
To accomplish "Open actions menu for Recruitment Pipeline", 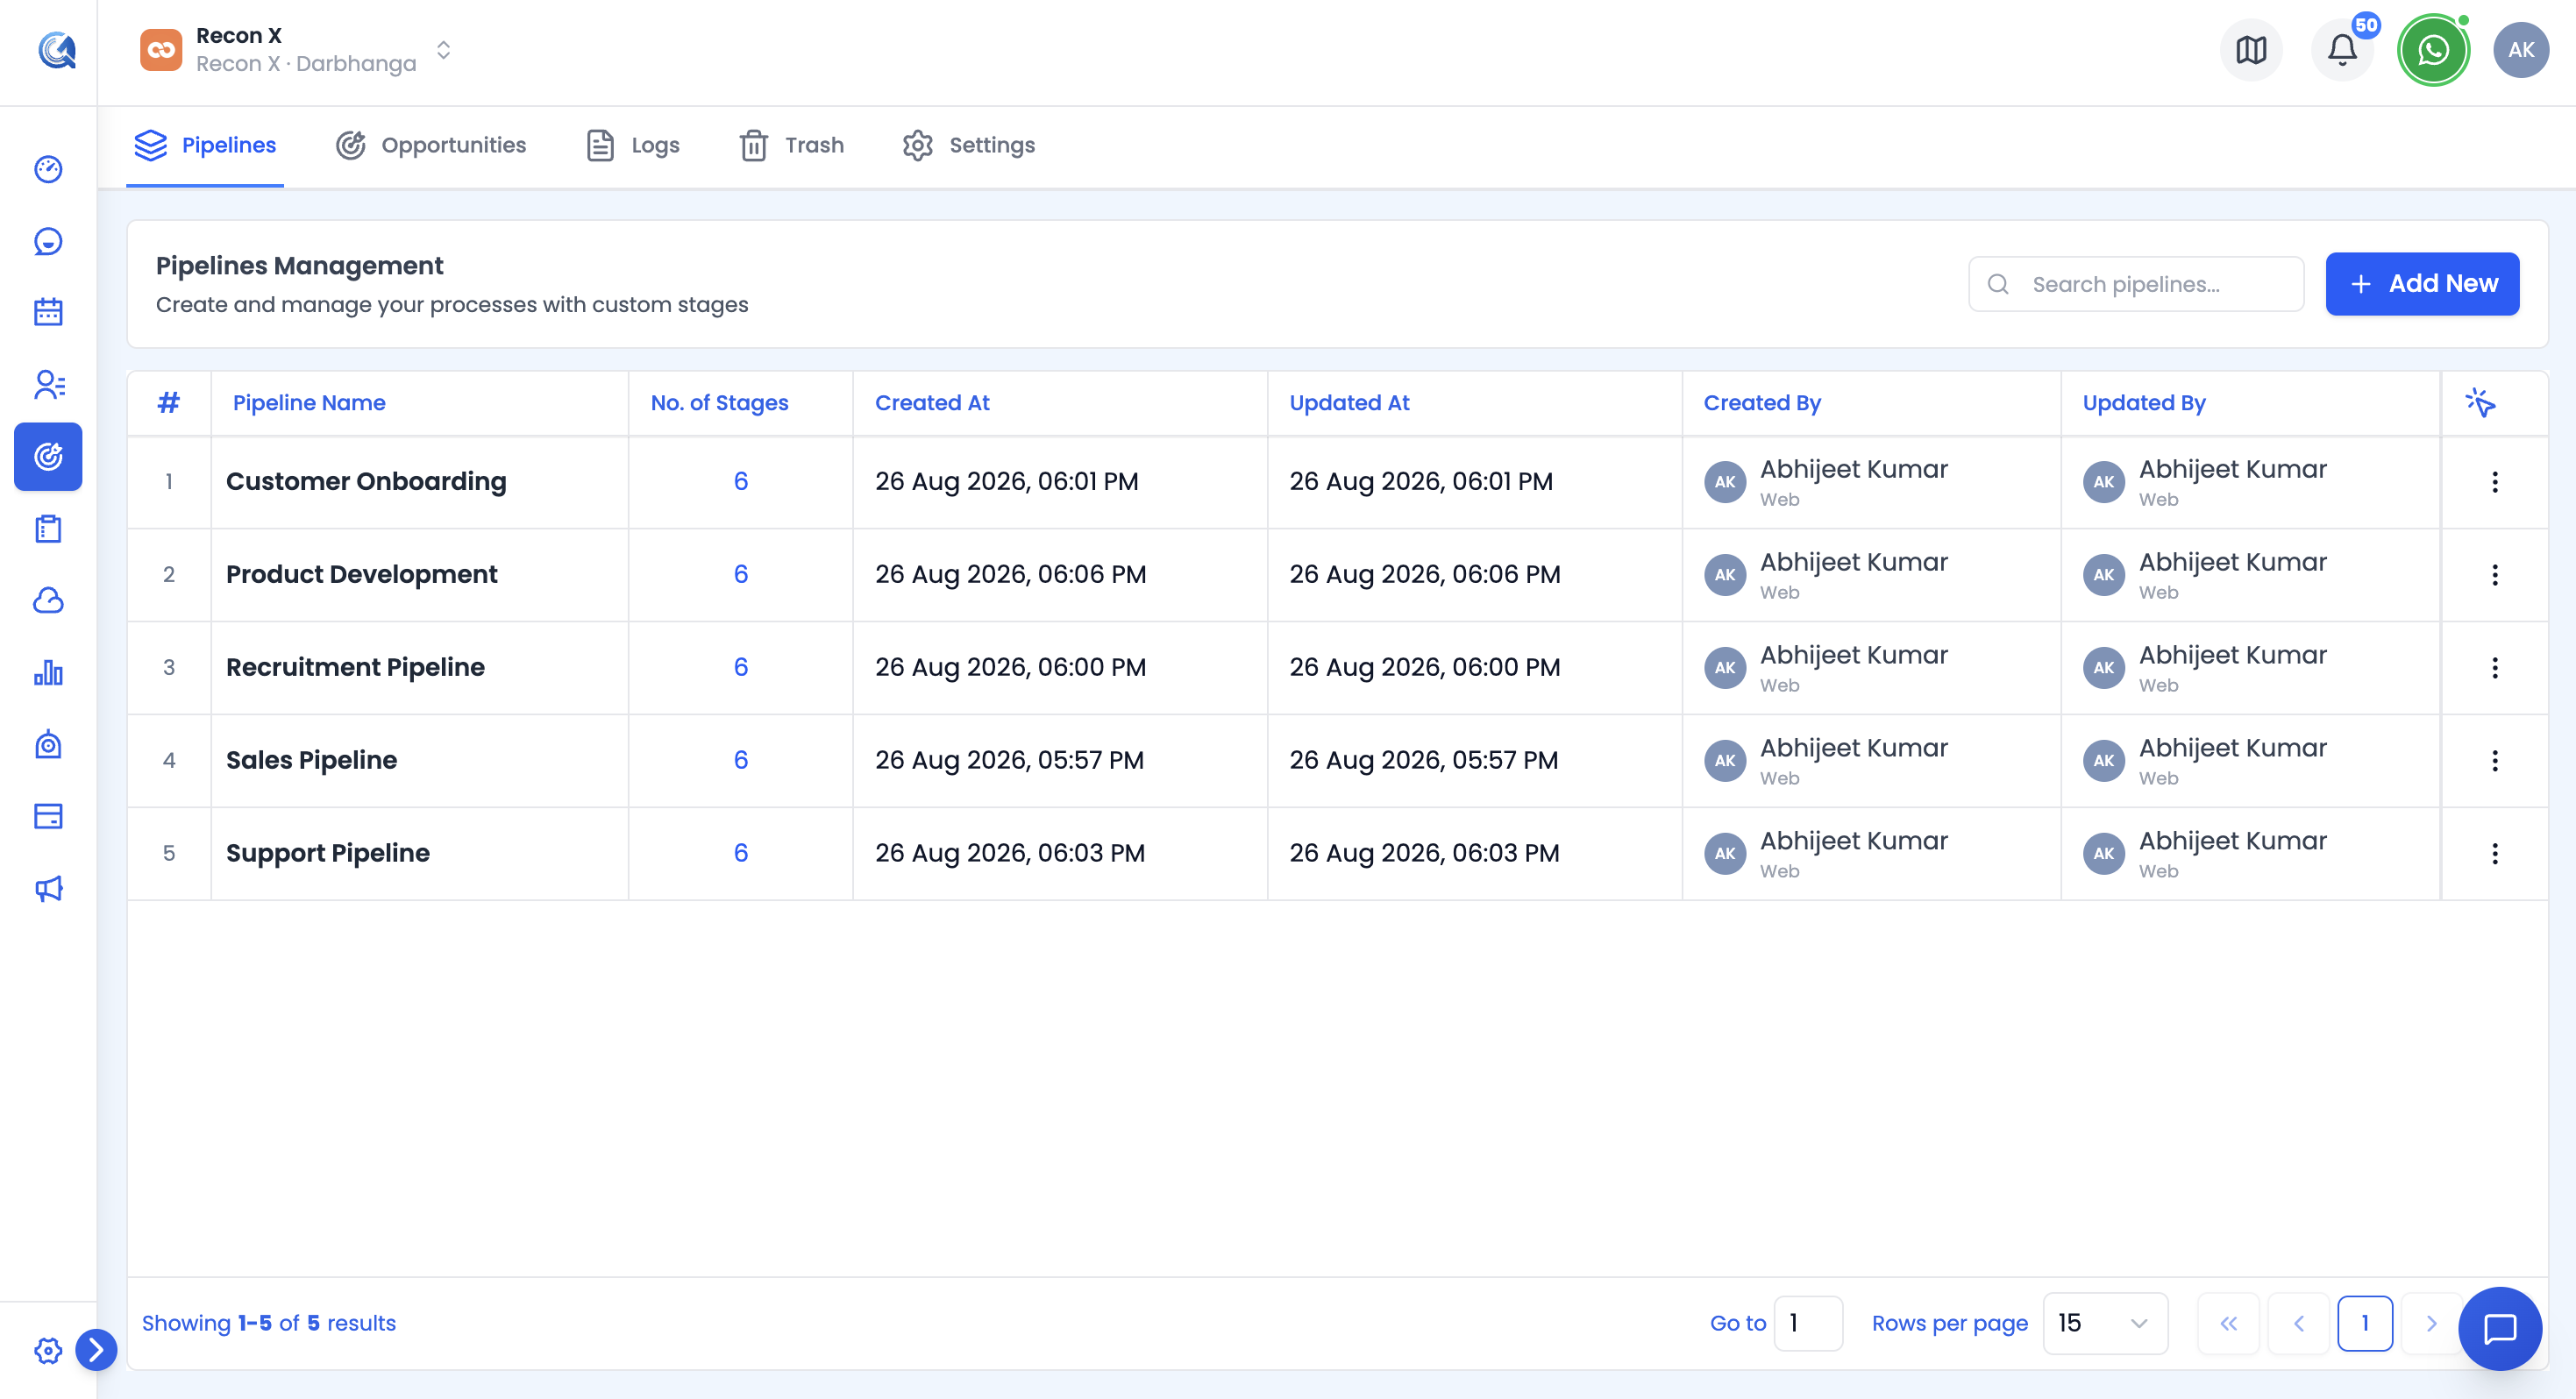I will tap(2494, 668).
